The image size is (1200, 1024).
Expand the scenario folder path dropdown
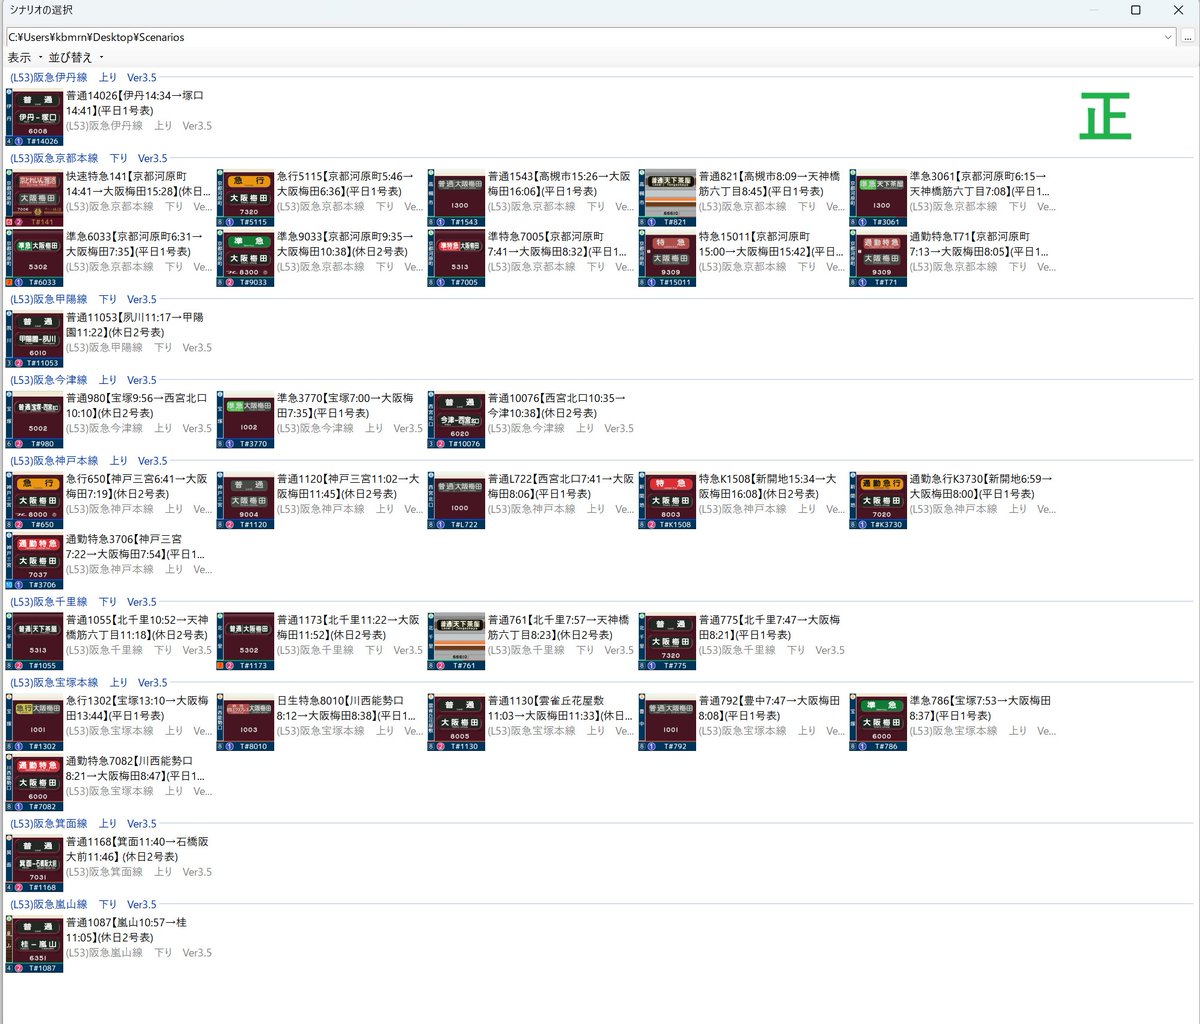(x=1168, y=37)
